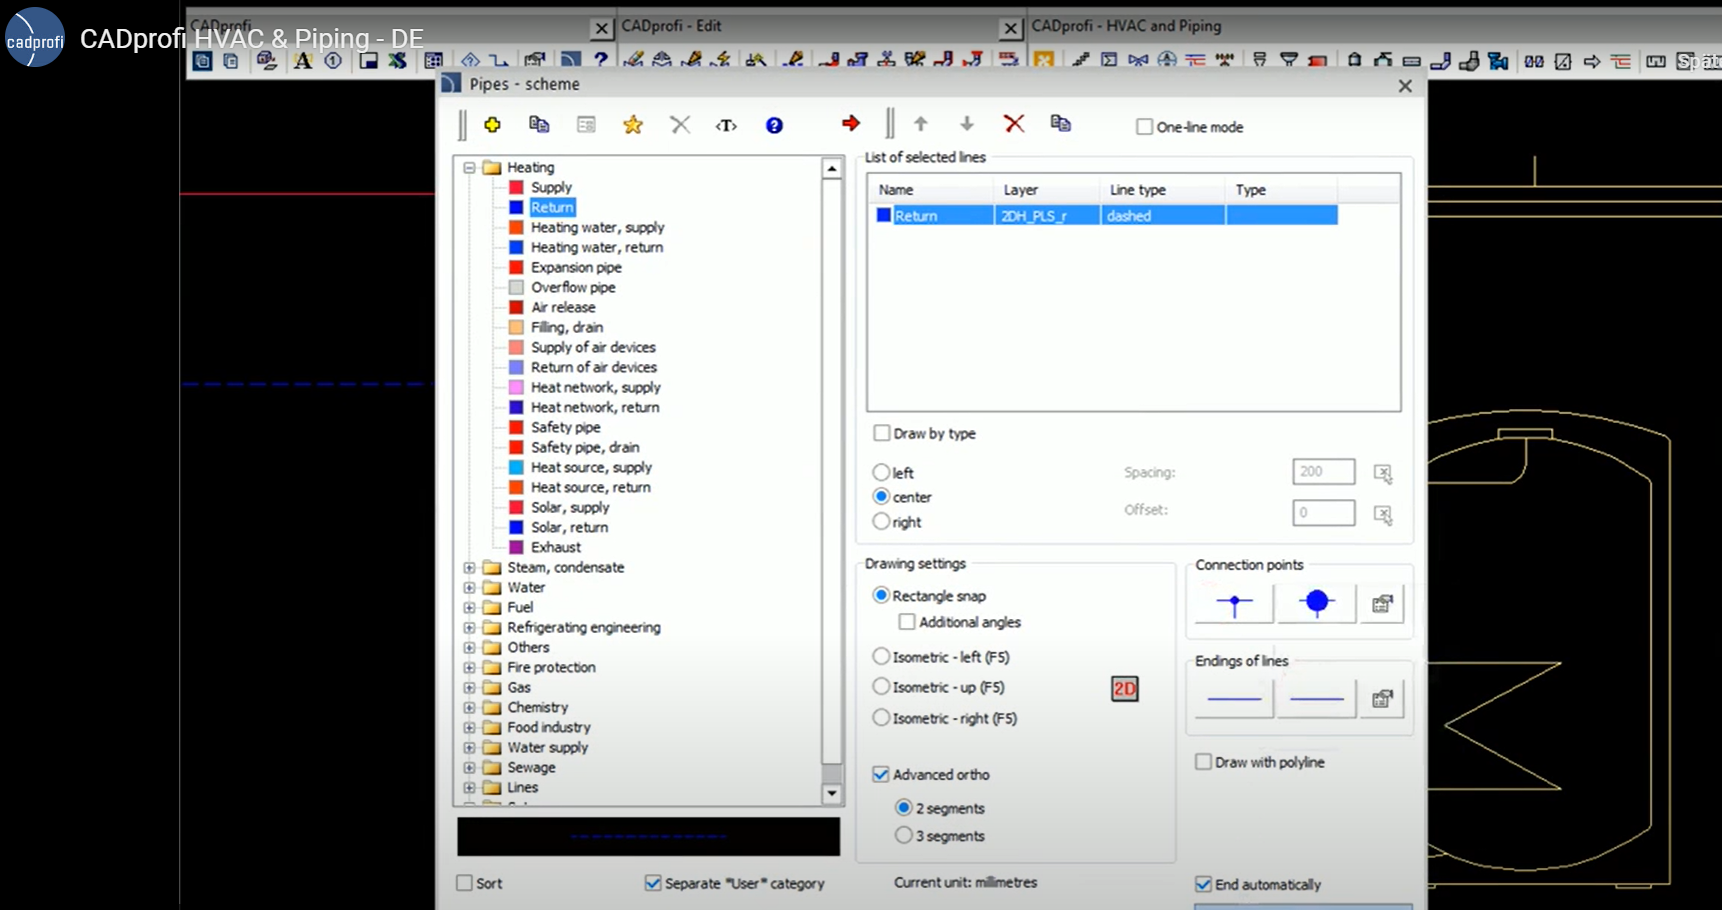The image size is (1722, 910).
Task: Select the filled dot connection point
Action: 1316,602
